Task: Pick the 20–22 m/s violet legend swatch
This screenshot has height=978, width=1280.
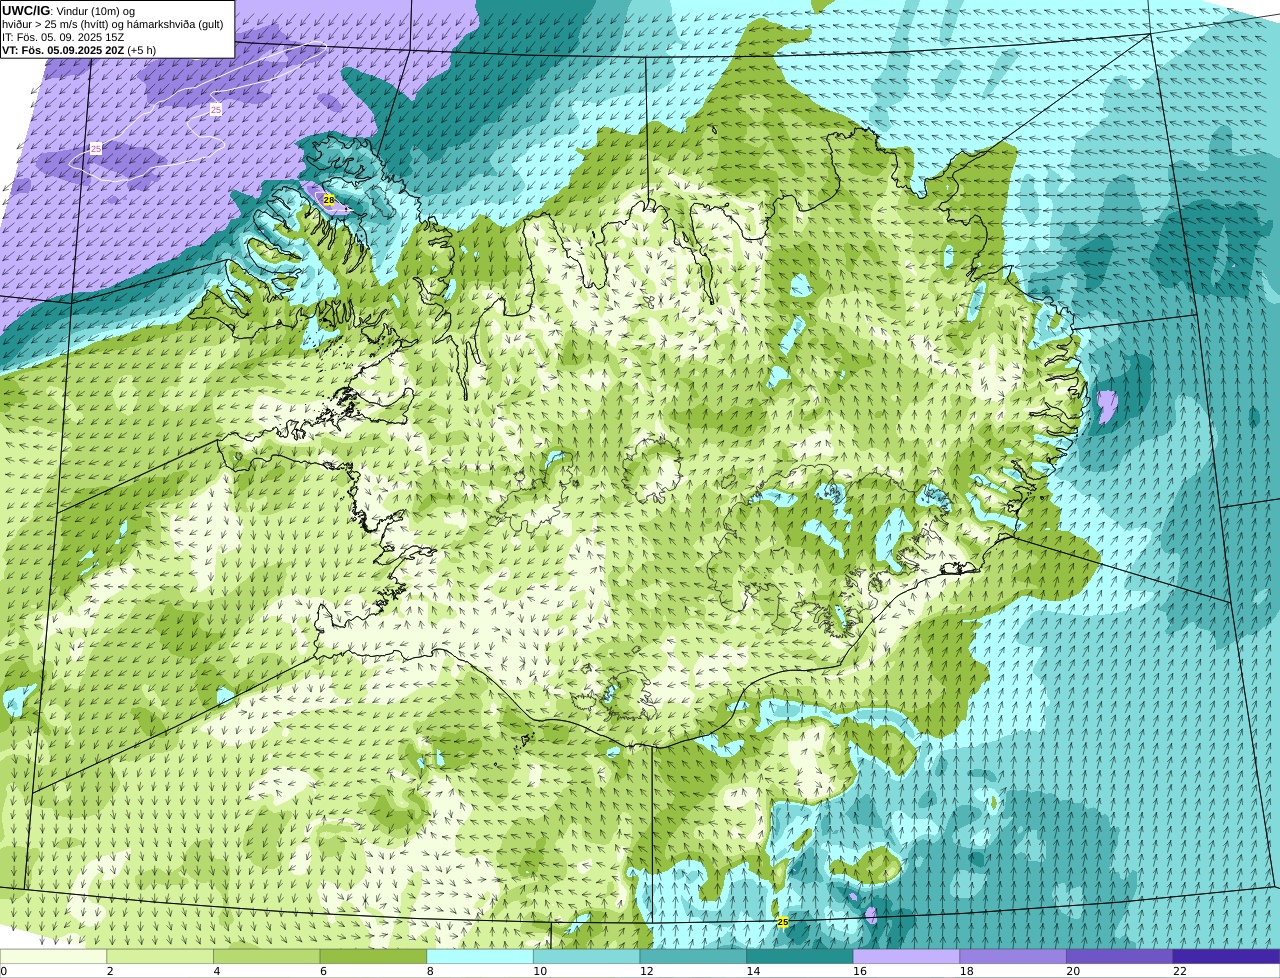Action: coord(1119,956)
